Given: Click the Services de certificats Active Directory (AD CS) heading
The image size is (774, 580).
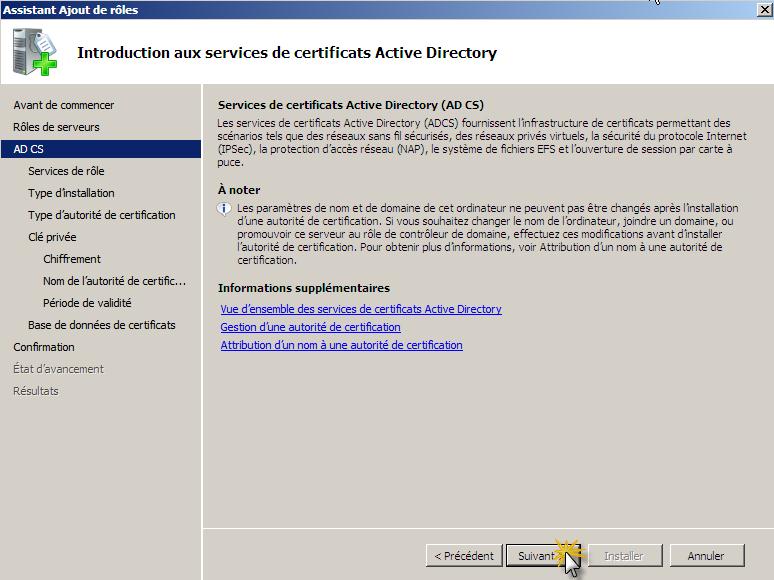Looking at the screenshot, I should (350, 105).
